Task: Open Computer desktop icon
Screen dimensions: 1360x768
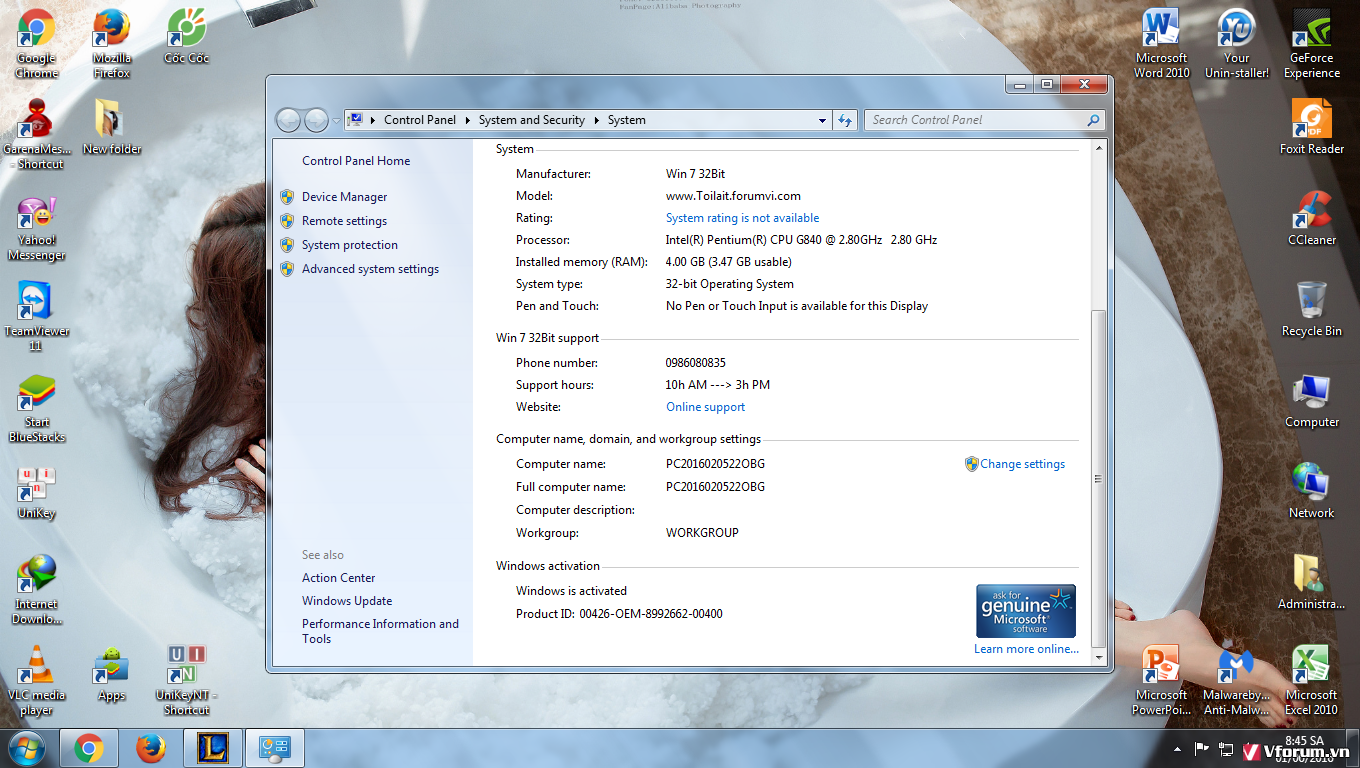Action: tap(1312, 400)
